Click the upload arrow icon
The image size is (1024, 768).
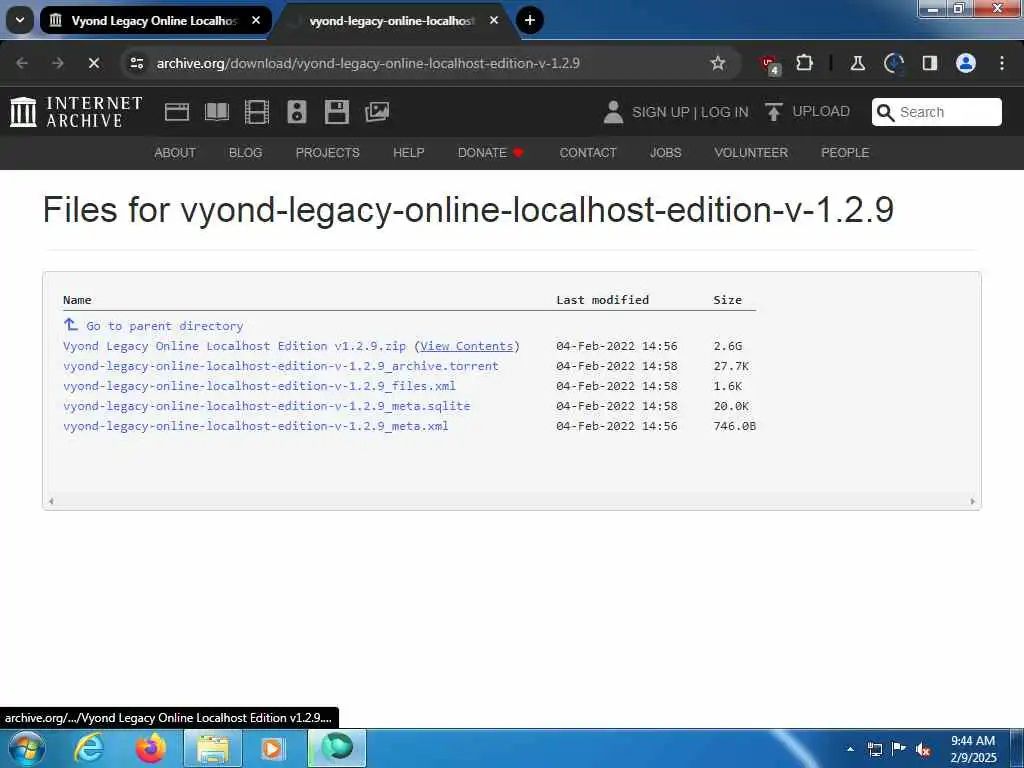click(773, 112)
